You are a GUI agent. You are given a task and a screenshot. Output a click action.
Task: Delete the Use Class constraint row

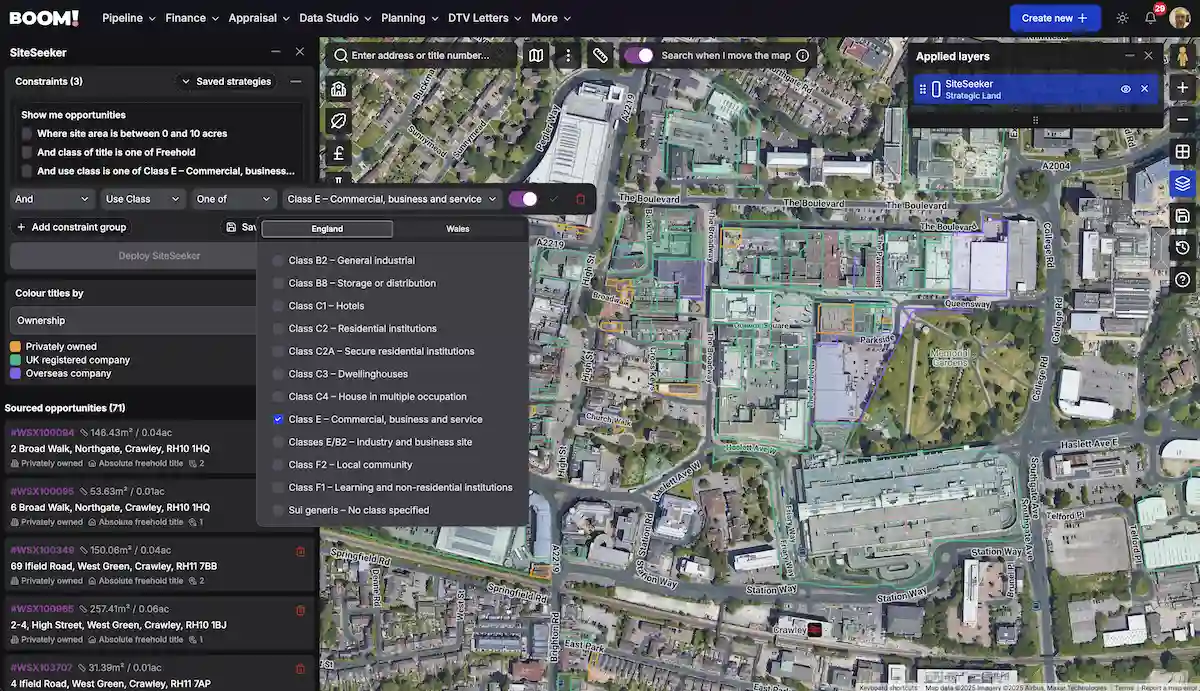[581, 199]
